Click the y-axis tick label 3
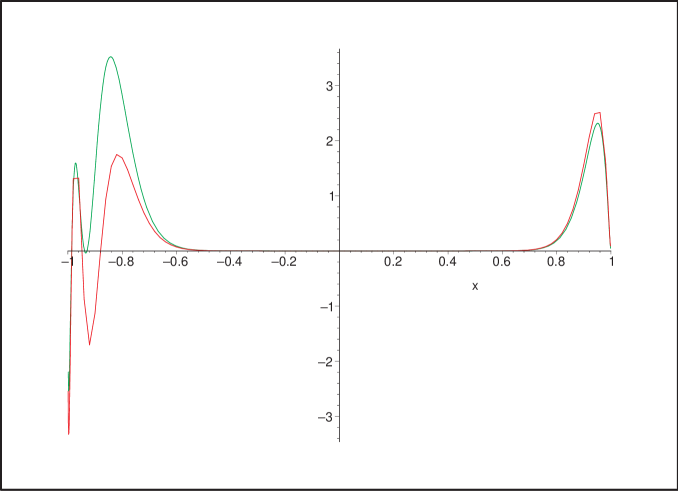This screenshot has width=678, height=491. coord(328,86)
